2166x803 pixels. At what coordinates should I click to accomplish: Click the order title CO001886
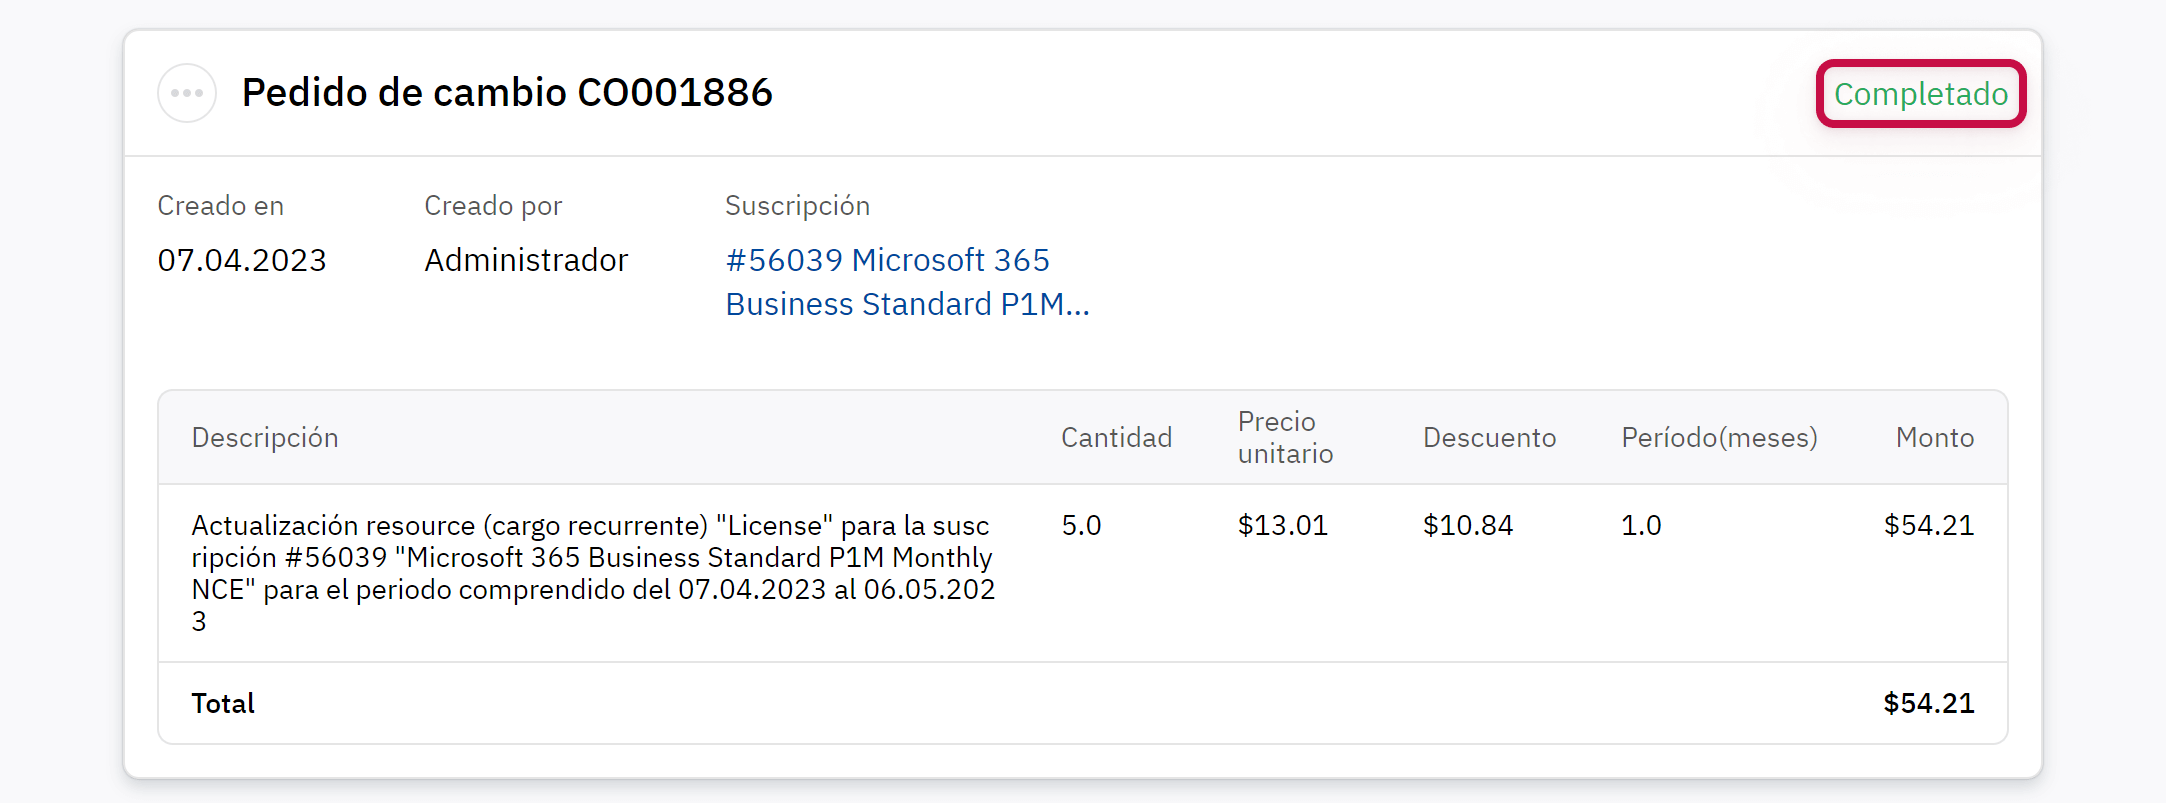click(x=507, y=93)
